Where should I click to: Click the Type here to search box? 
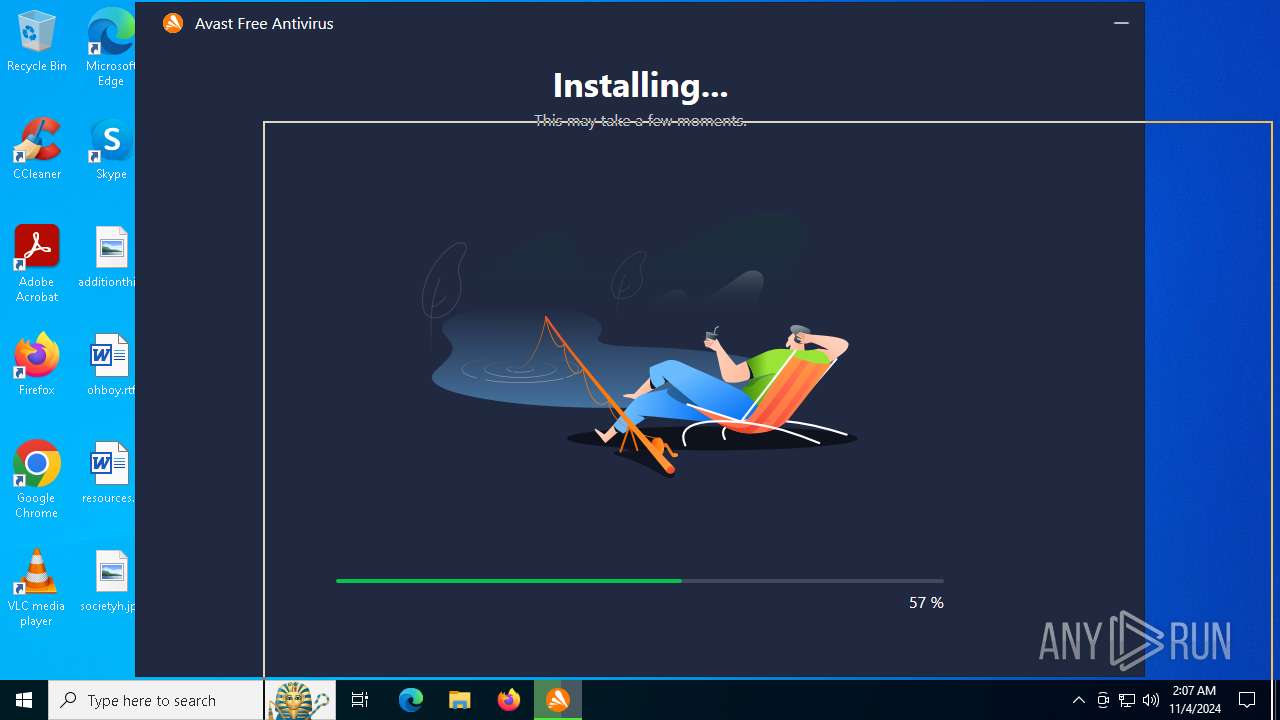(156, 700)
